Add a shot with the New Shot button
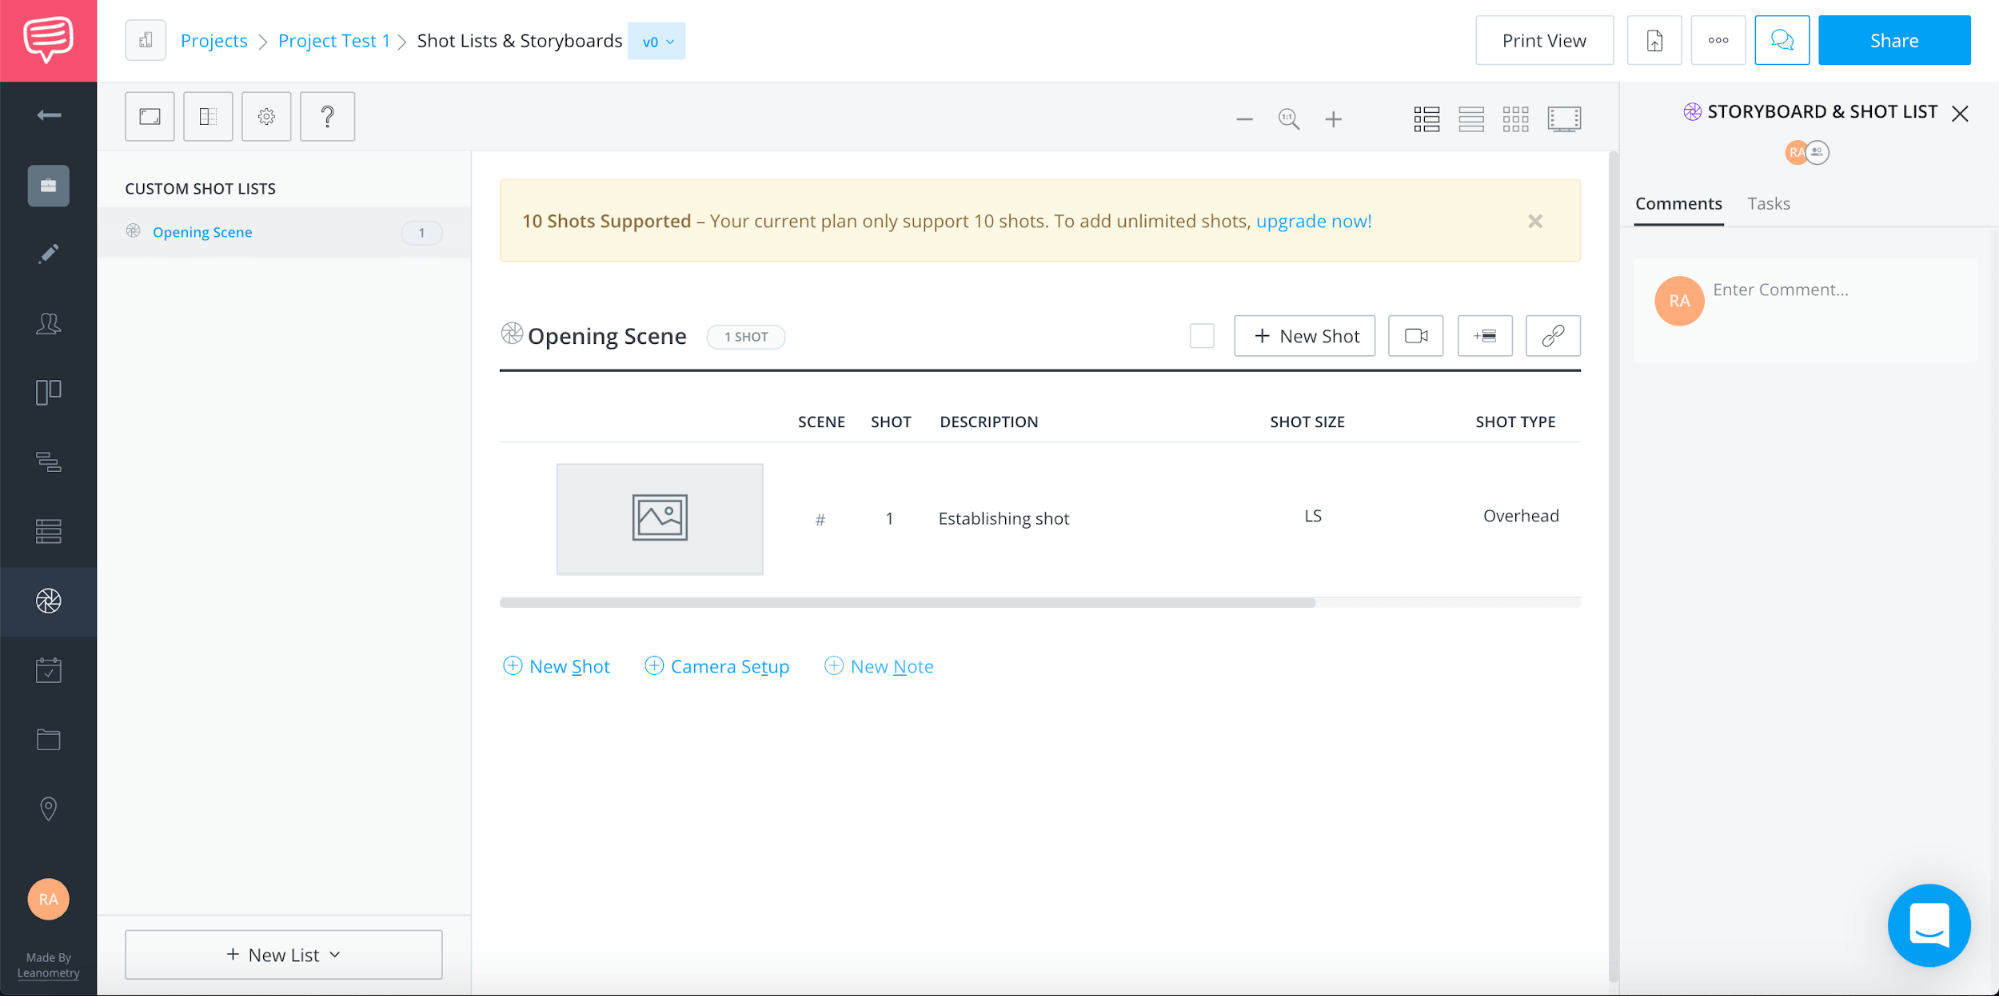This screenshot has height=996, width=1999. 1304,335
